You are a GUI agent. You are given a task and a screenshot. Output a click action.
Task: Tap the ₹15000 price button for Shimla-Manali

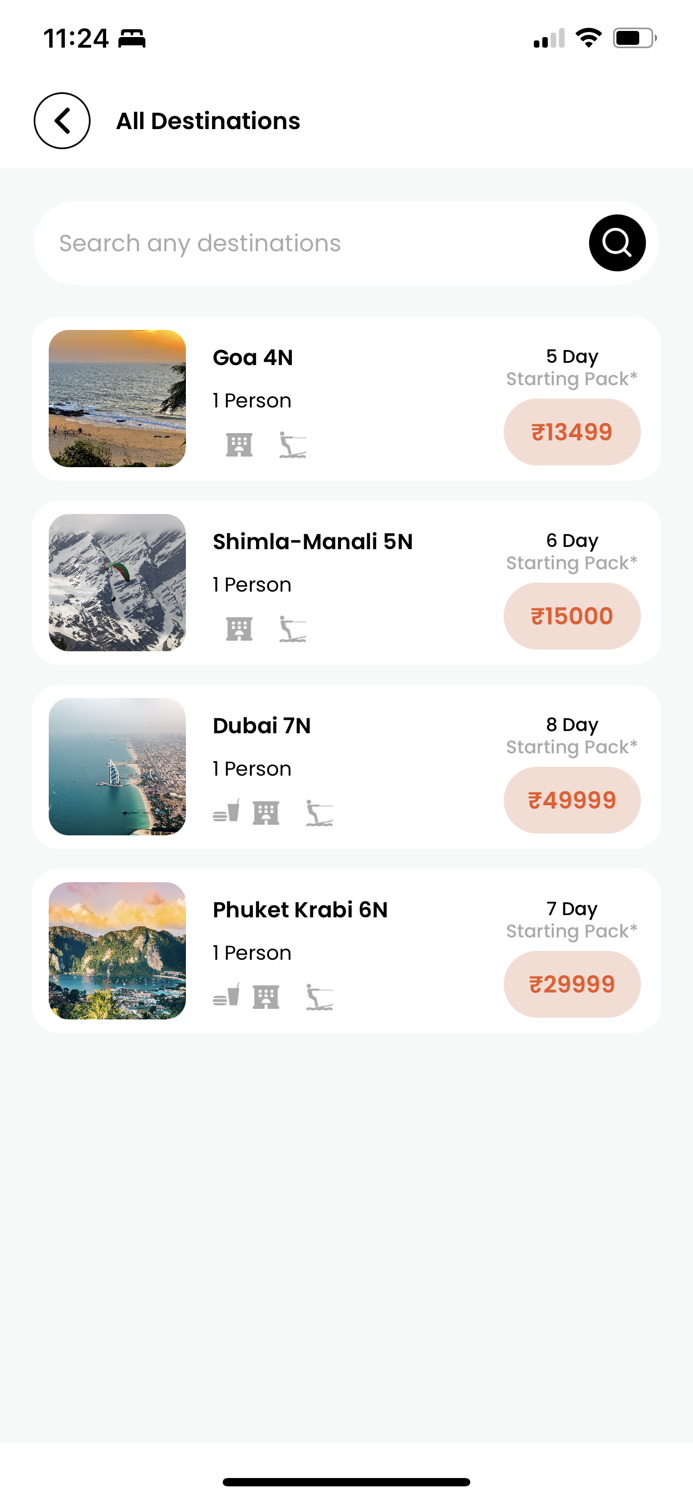(x=571, y=616)
